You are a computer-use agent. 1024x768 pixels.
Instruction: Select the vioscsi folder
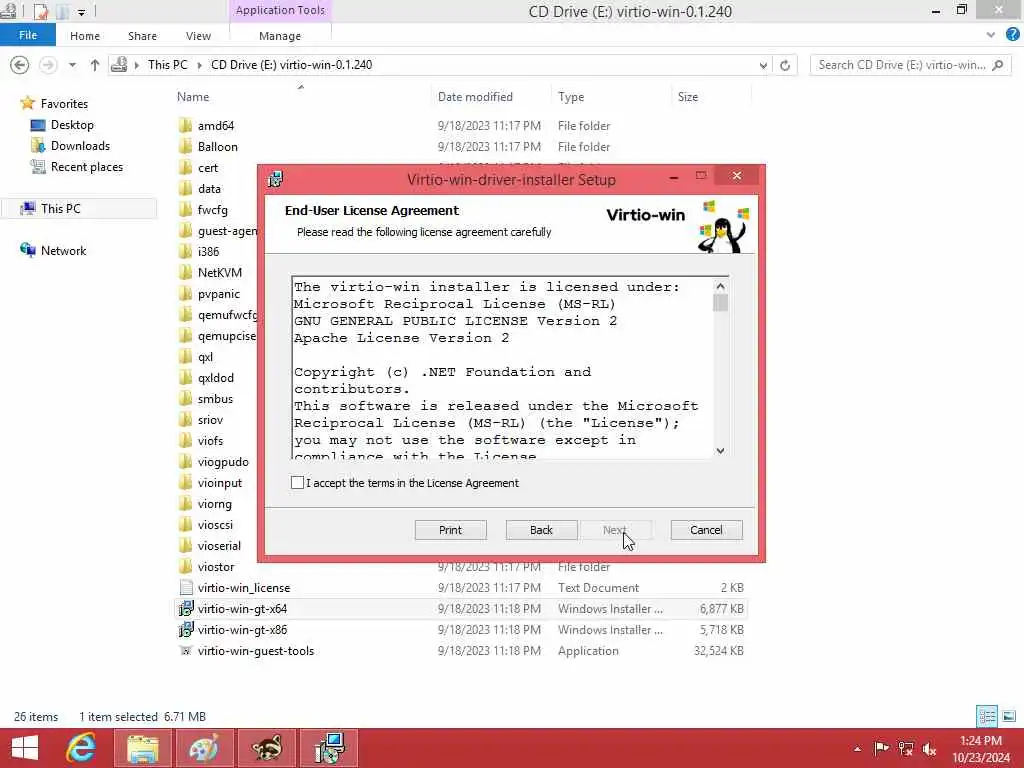(215, 524)
